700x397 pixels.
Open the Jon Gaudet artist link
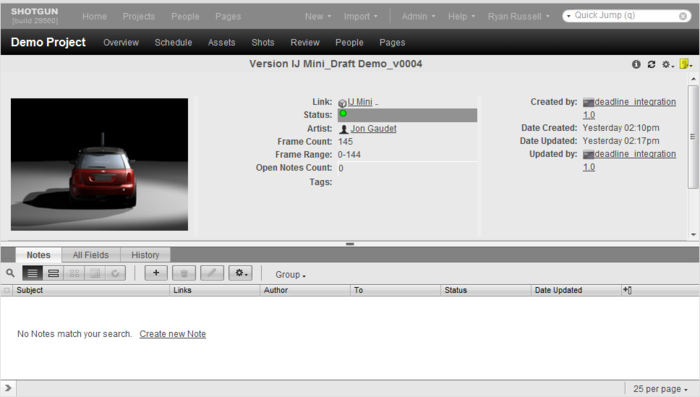(373, 129)
